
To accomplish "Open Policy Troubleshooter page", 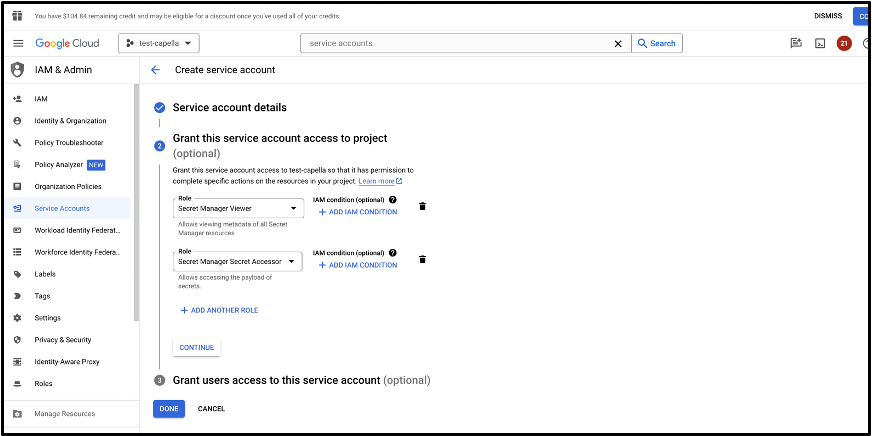I will (x=69, y=143).
